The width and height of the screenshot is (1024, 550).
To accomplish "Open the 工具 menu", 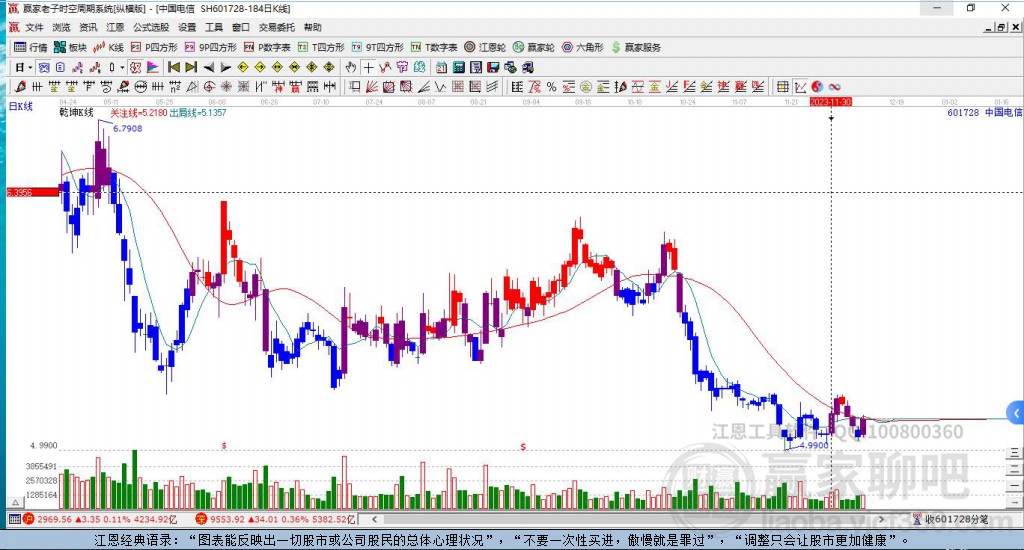I will [214, 27].
